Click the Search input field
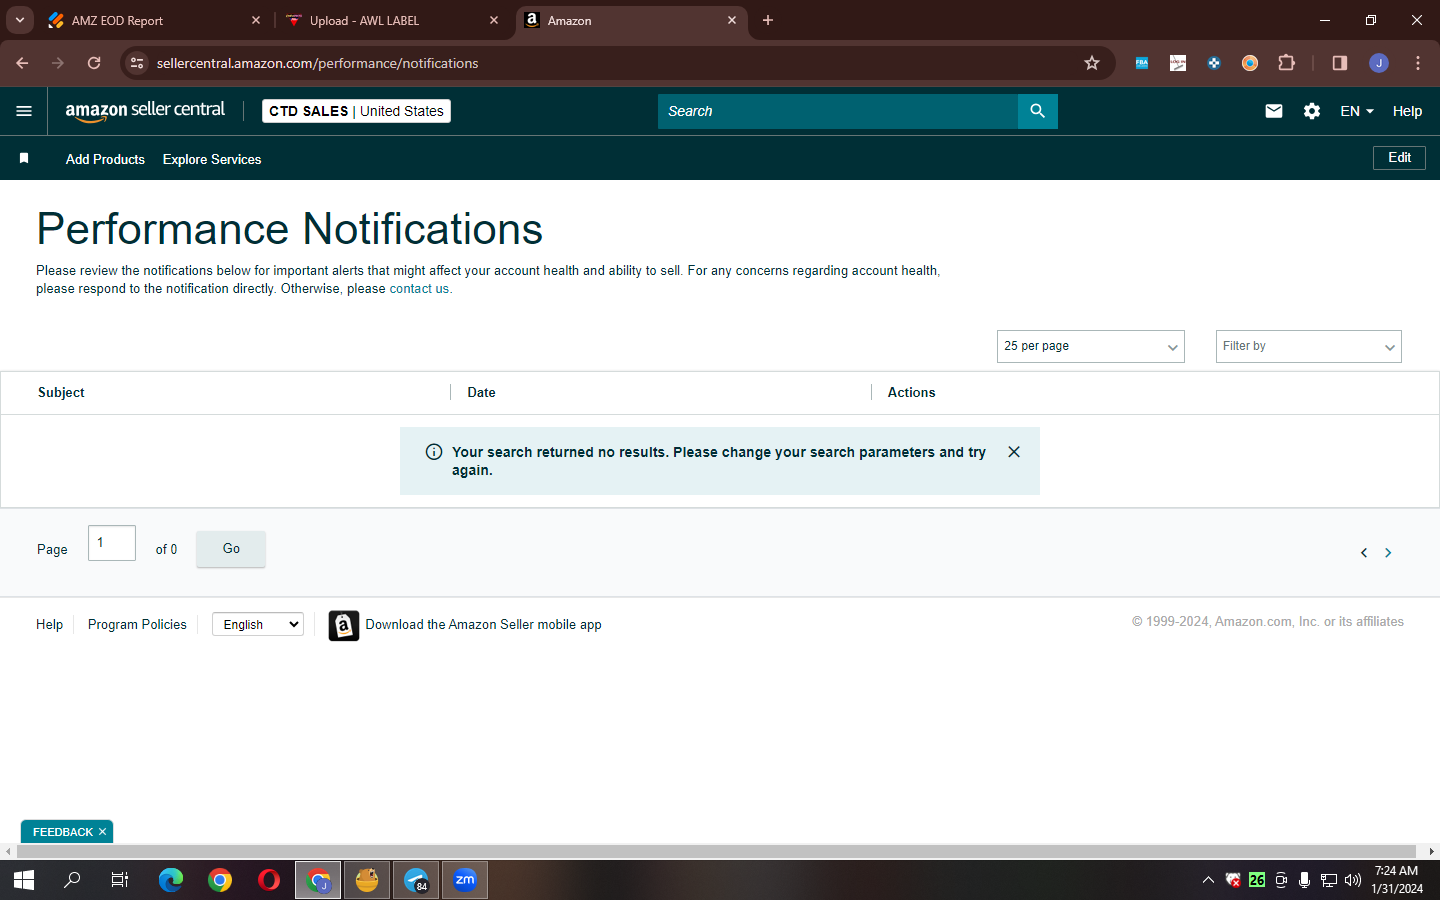Viewport: 1440px width, 900px height. 838,111
